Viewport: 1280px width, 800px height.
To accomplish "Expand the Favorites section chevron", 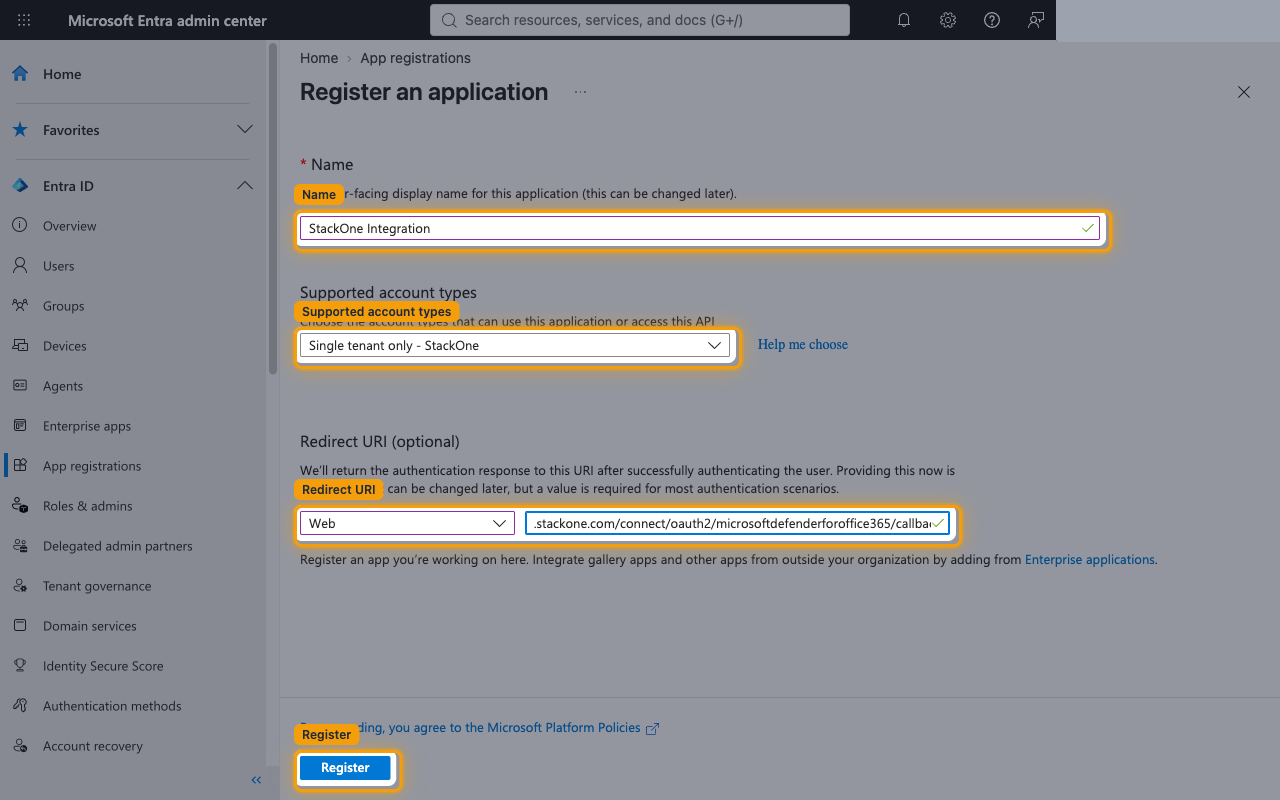I will (x=245, y=130).
